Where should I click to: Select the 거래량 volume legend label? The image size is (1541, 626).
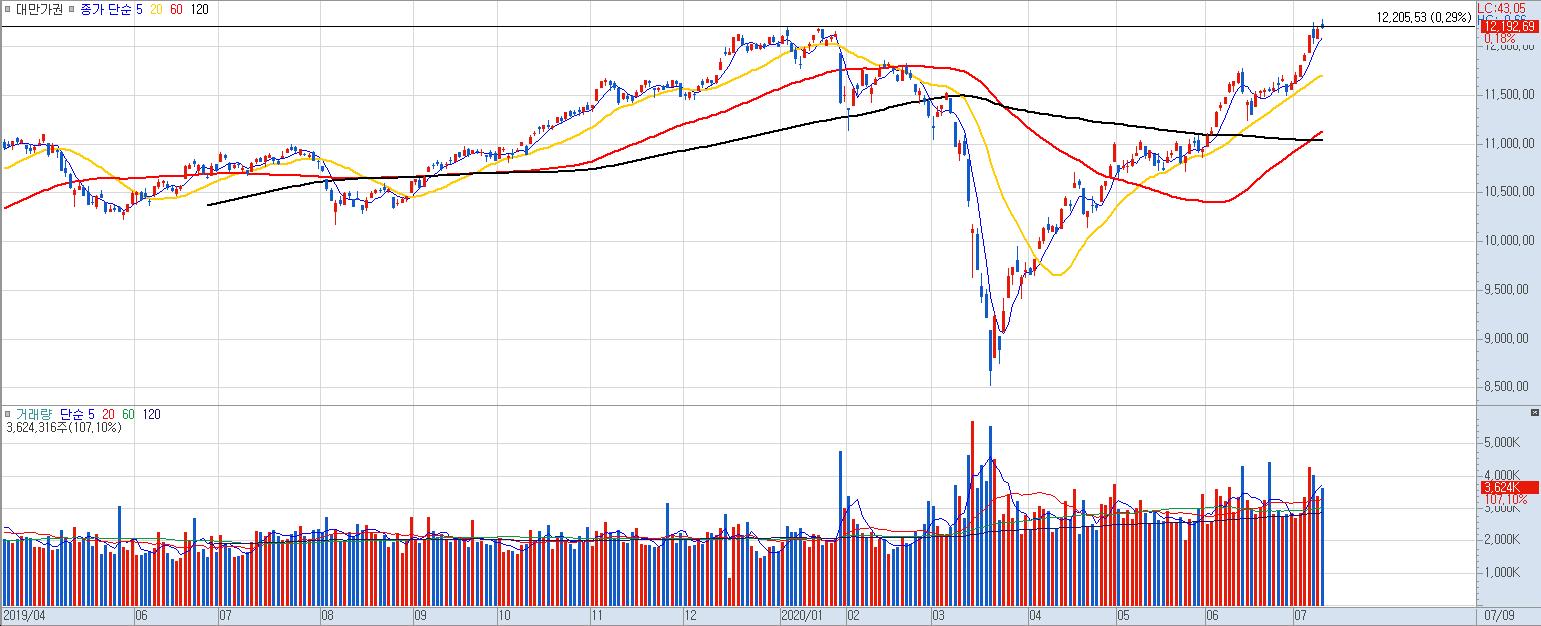[x=32, y=414]
